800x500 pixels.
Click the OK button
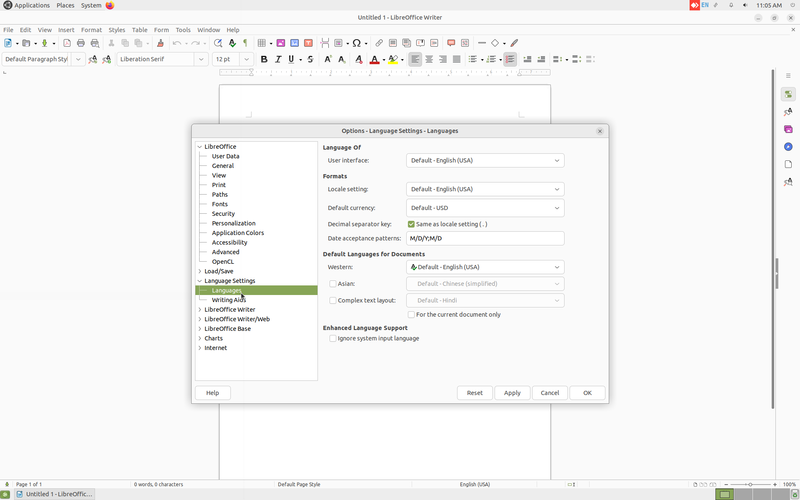coord(587,393)
